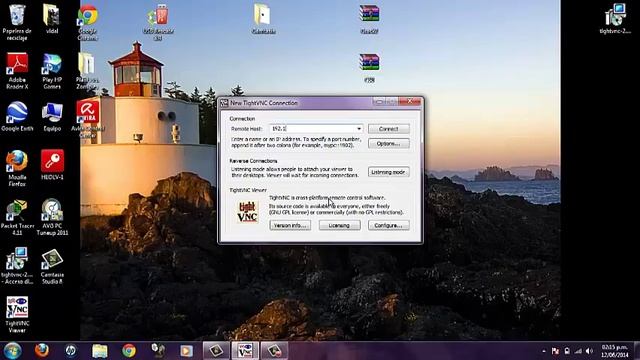Select Google Earth desktop icon
640x360 pixels.
[x=17, y=116]
